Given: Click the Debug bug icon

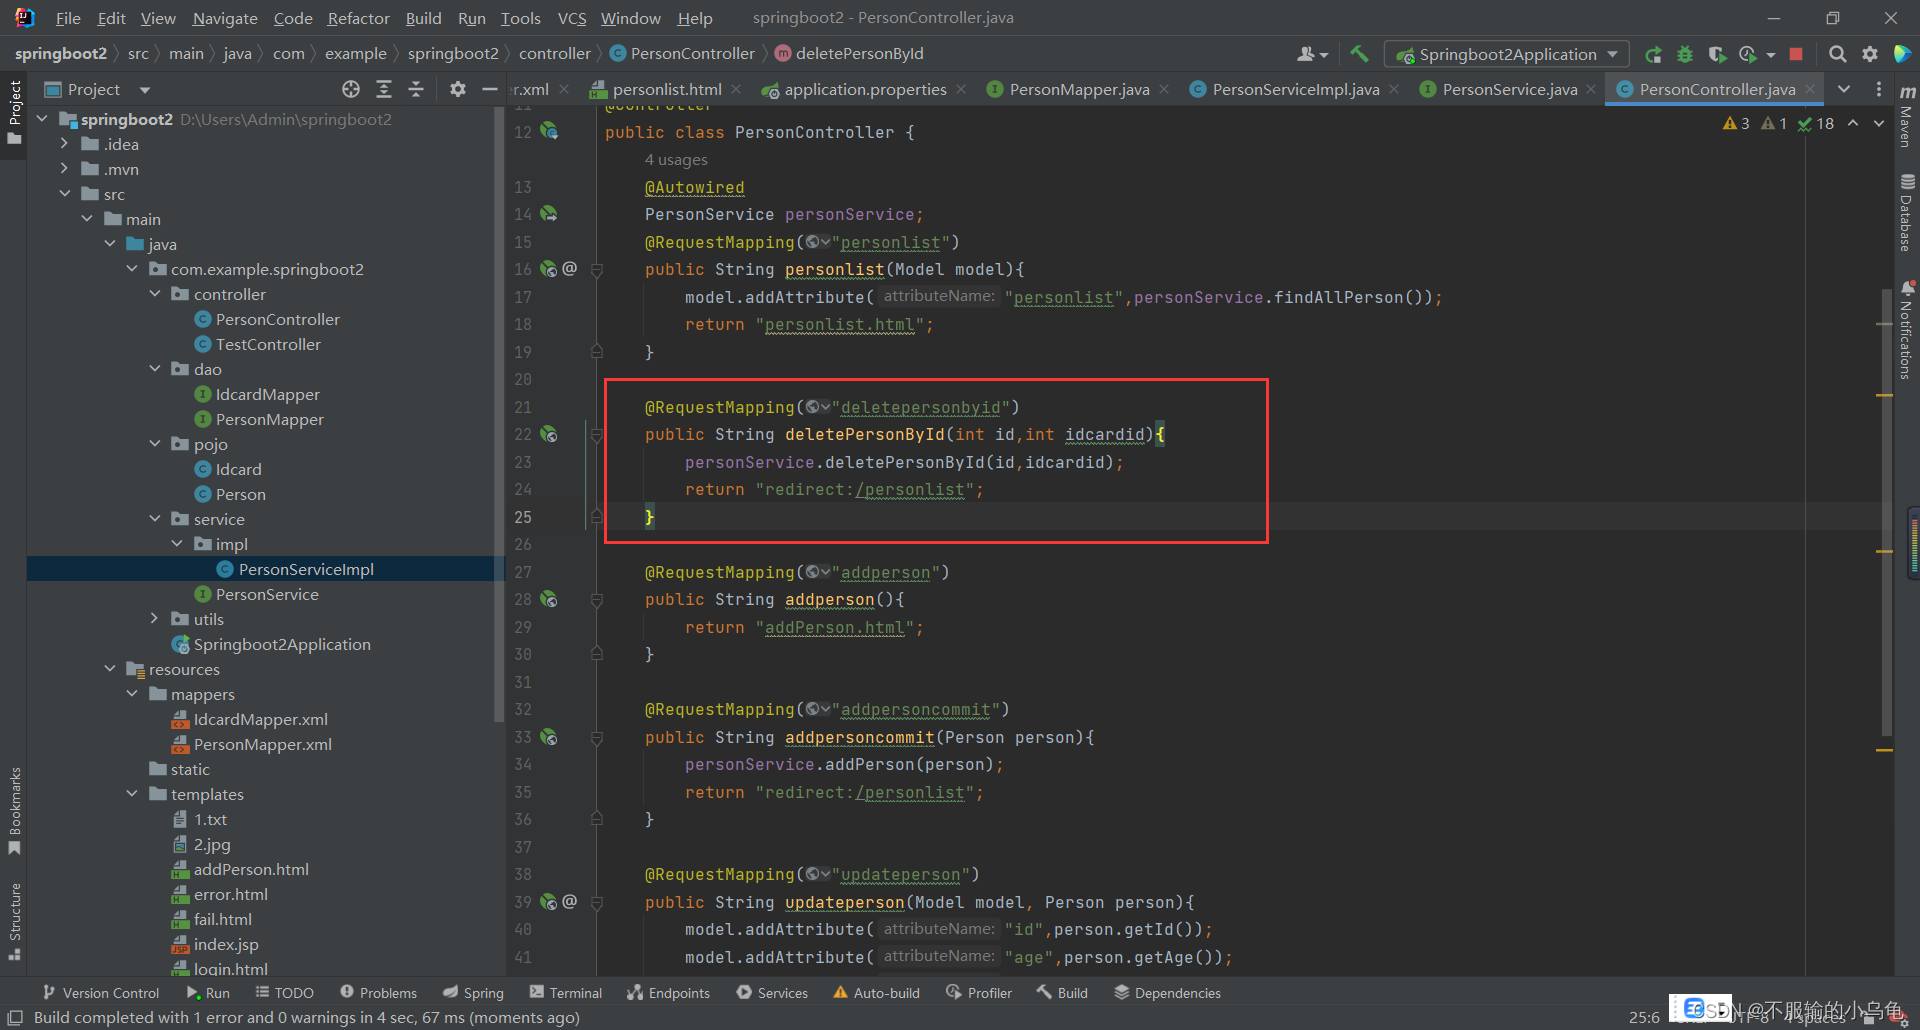Looking at the screenshot, I should tap(1685, 54).
